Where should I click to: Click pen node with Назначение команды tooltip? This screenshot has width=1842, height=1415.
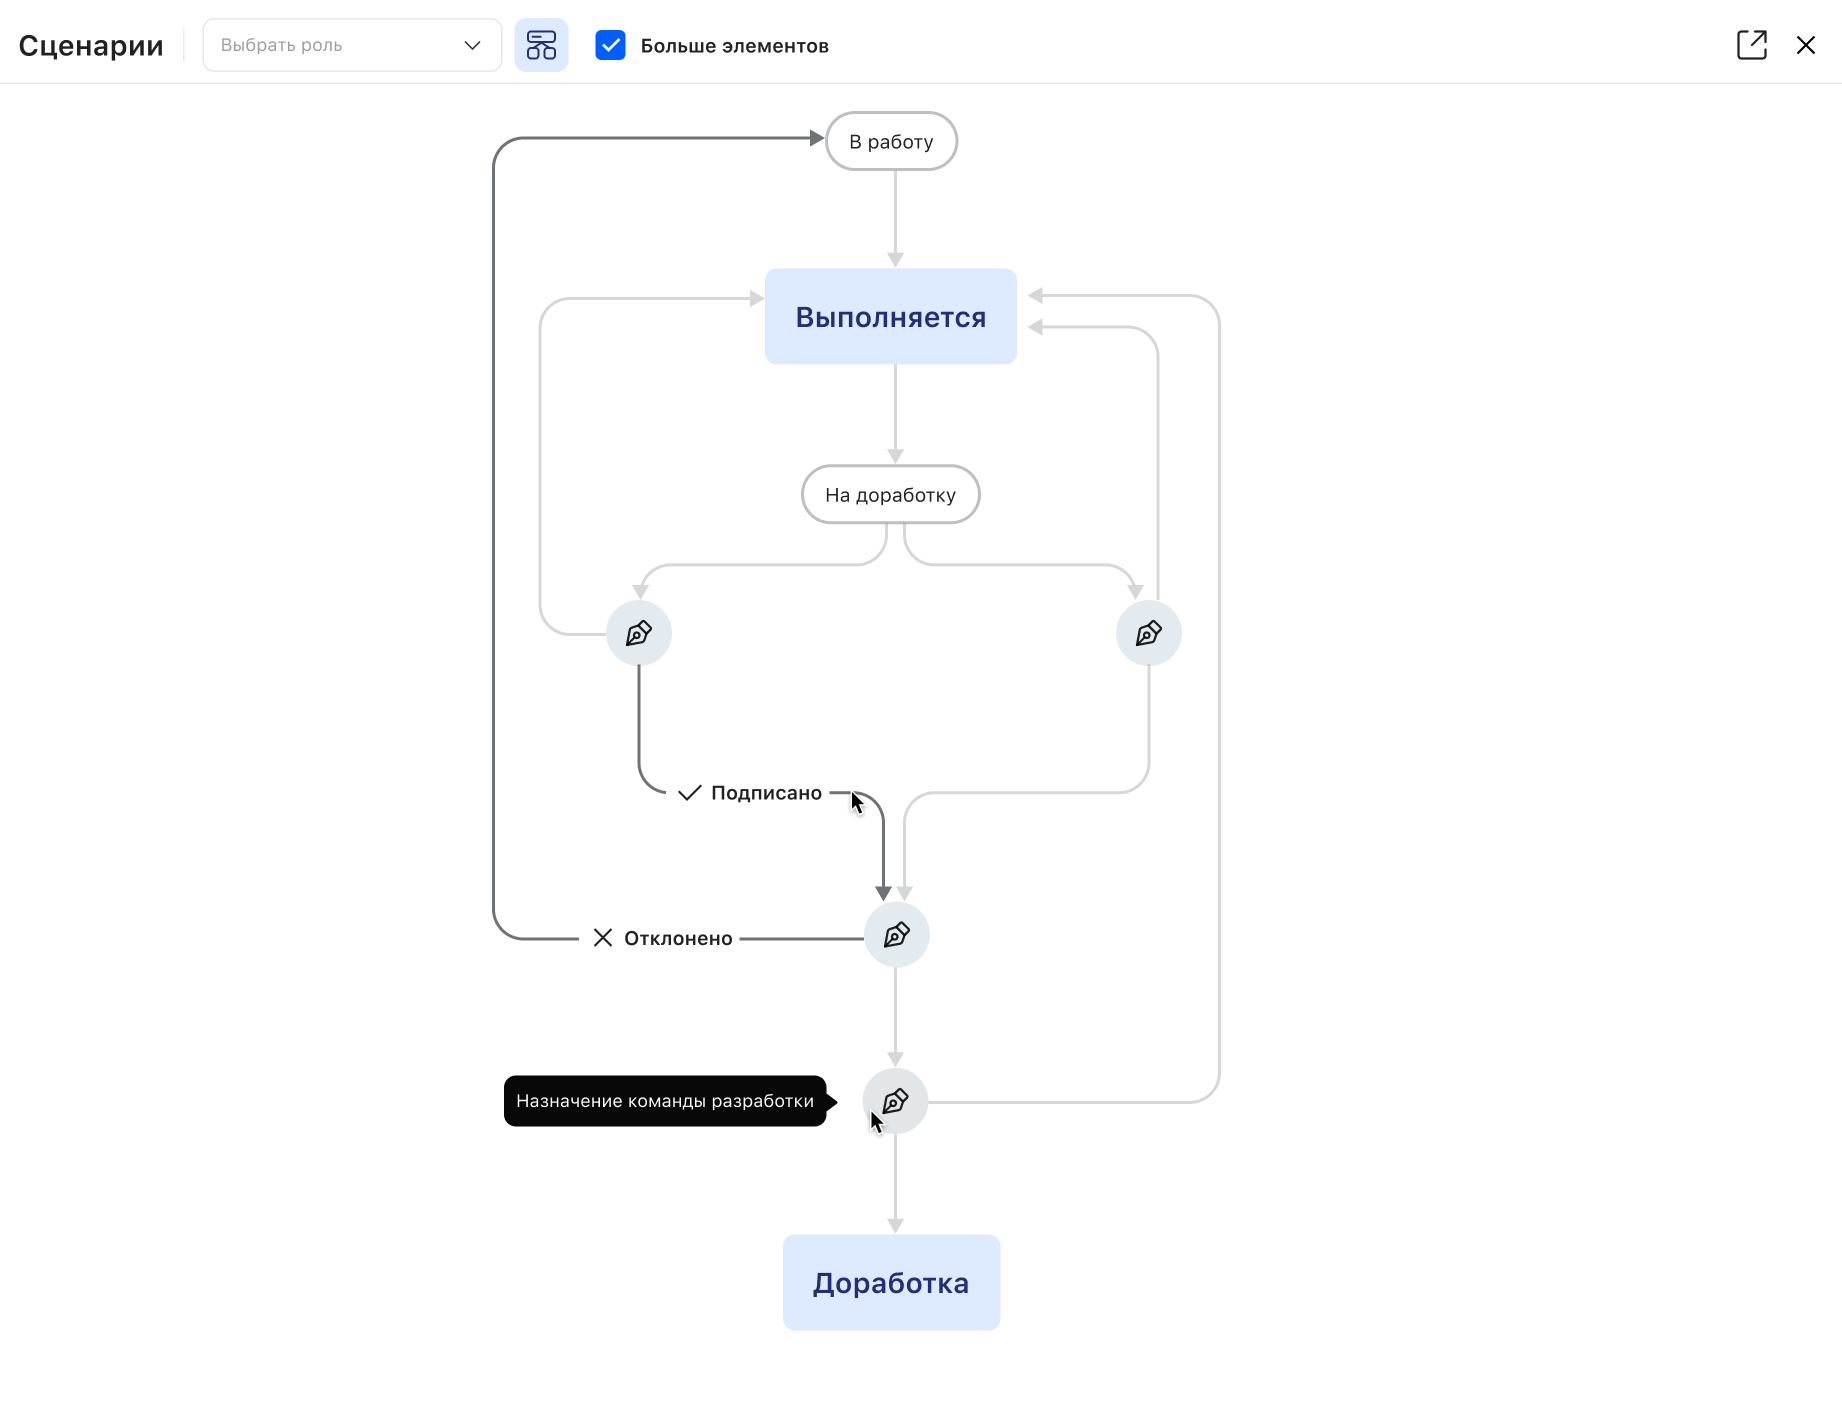[895, 1101]
